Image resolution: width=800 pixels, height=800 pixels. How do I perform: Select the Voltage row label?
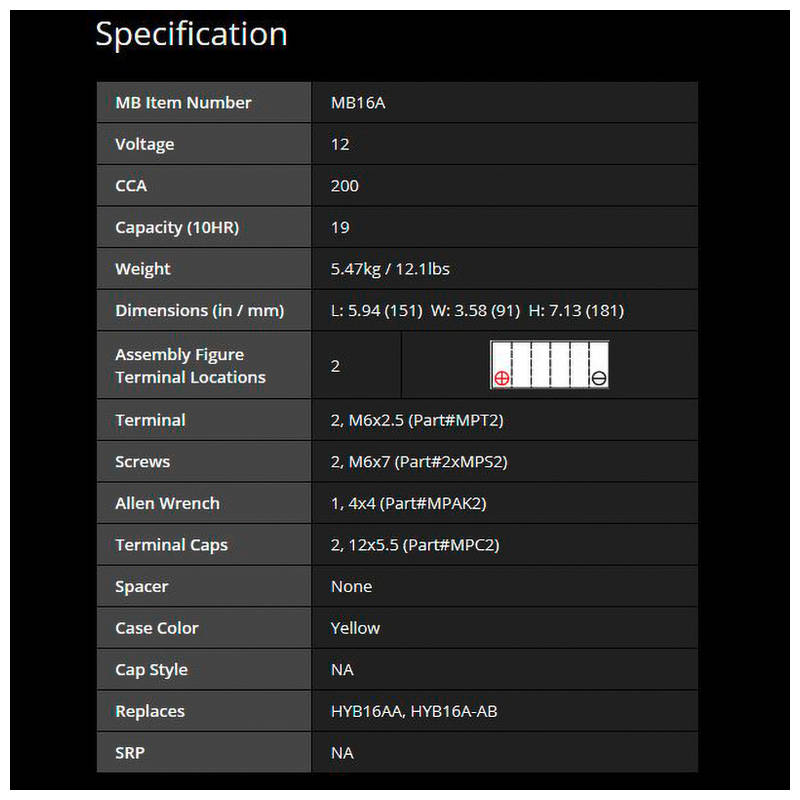coord(144,144)
